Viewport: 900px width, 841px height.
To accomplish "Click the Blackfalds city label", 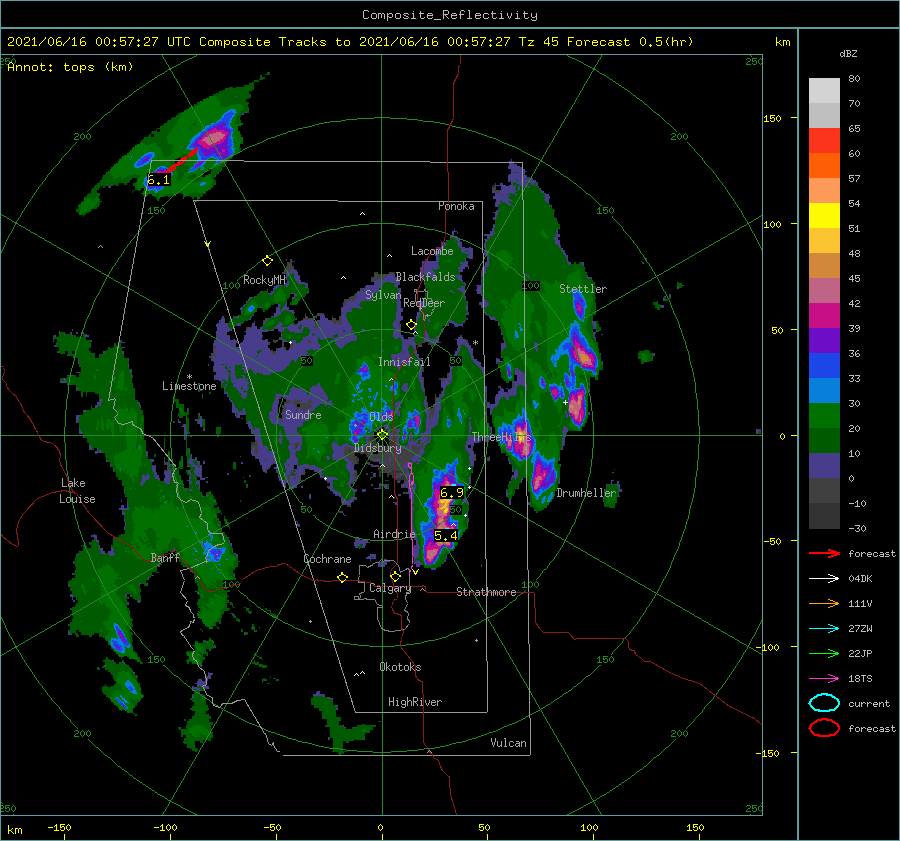I will (425, 277).
